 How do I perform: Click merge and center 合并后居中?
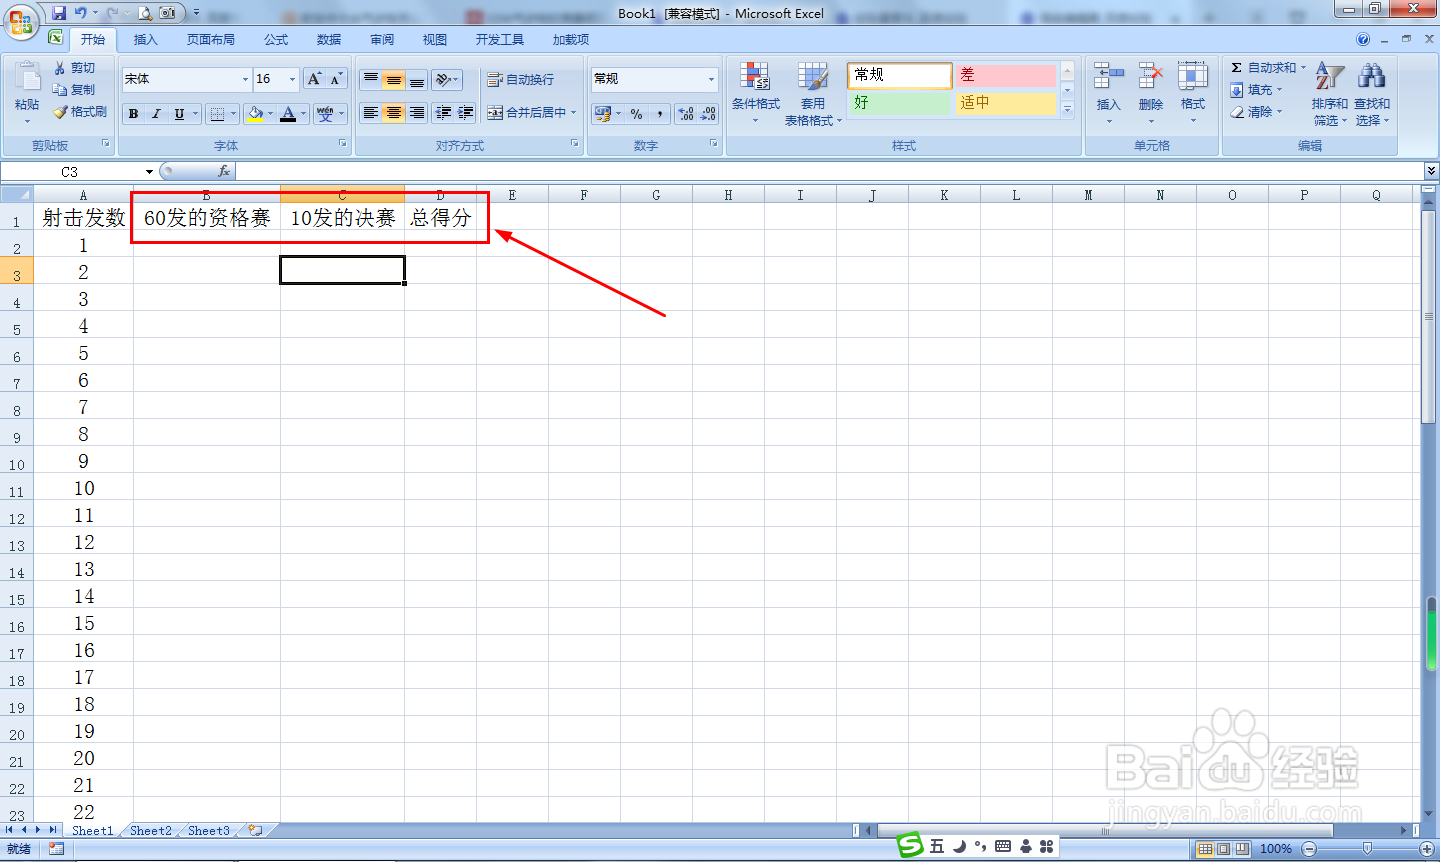526,113
